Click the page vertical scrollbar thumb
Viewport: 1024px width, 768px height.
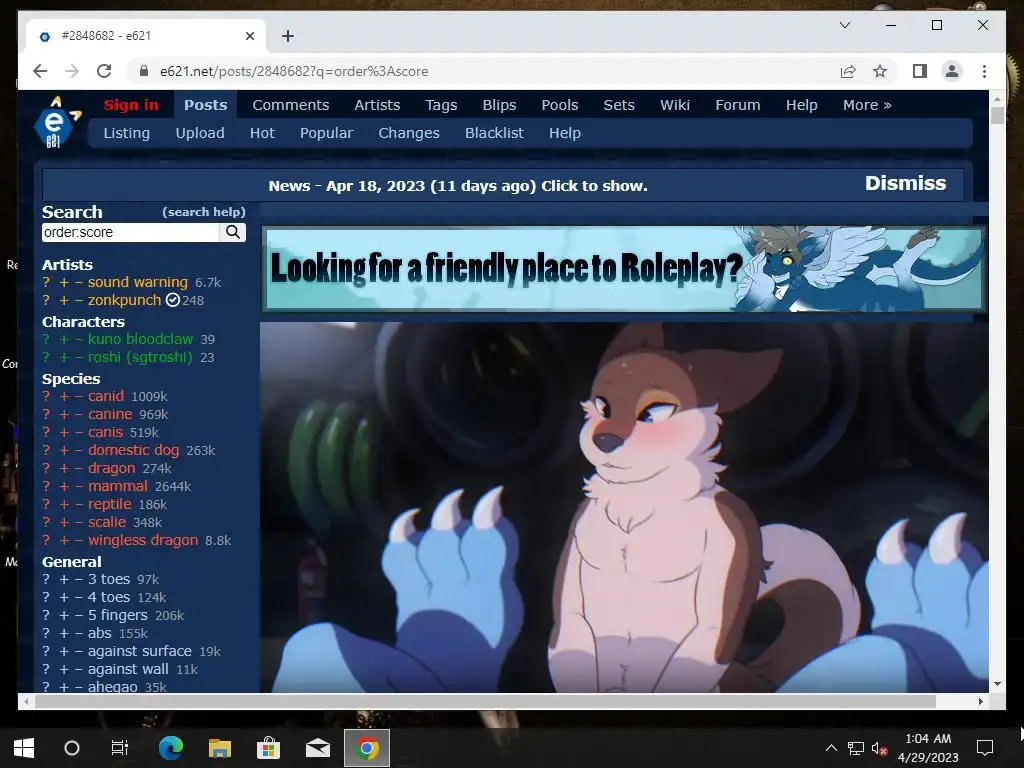(997, 116)
